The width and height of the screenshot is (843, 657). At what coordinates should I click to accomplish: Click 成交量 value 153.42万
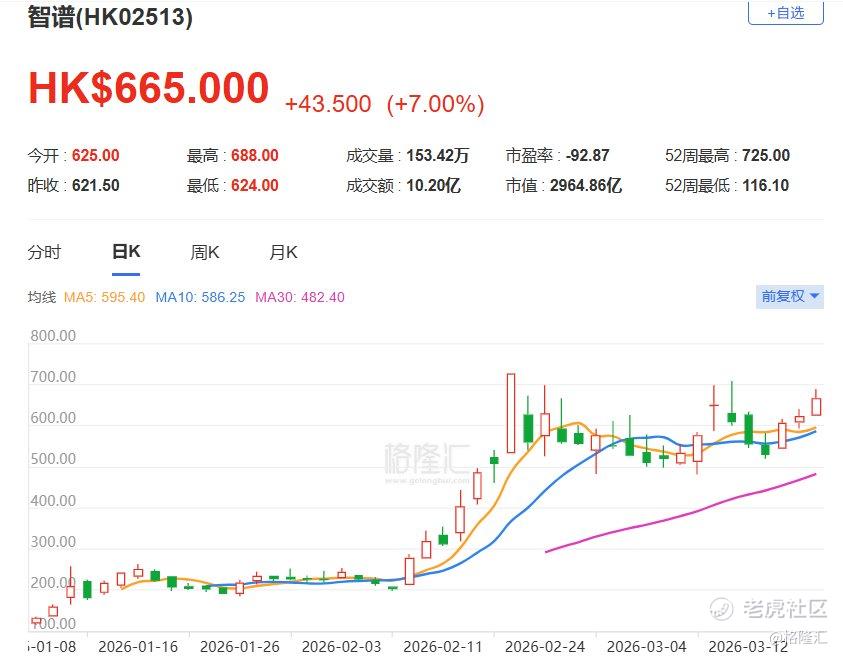(438, 155)
